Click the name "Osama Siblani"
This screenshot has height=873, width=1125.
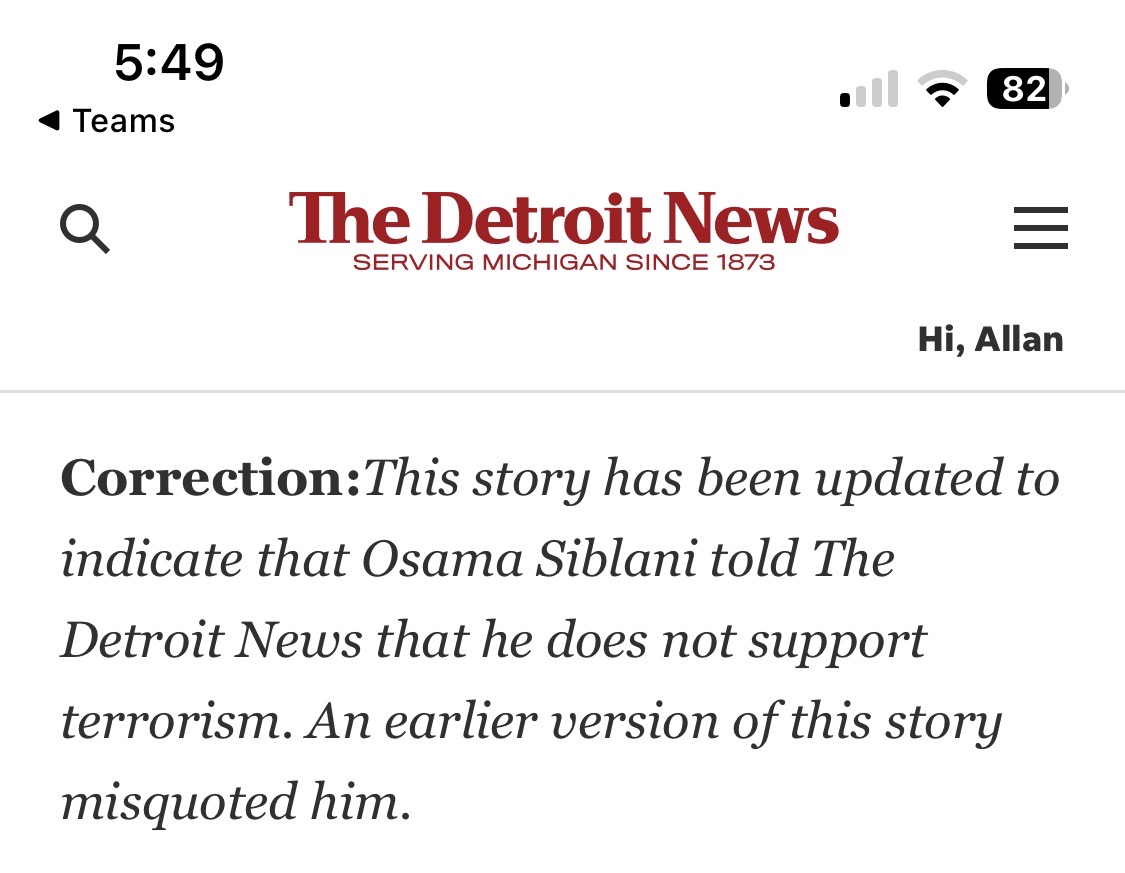tap(528, 560)
